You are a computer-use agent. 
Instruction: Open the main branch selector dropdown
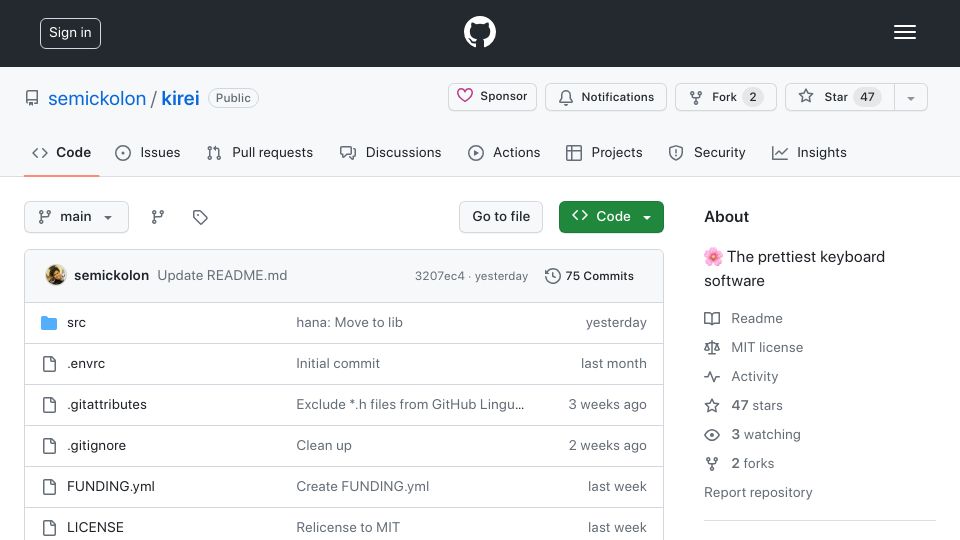(77, 217)
